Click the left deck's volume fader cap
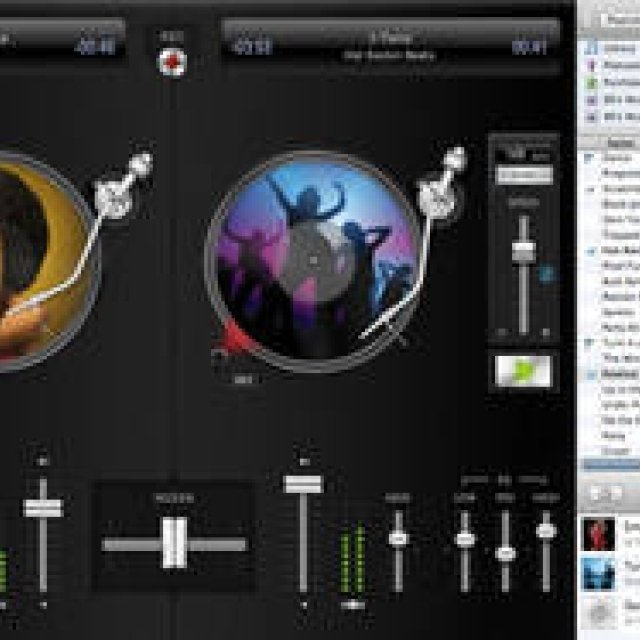Viewport: 640px width, 640px height. pyautogui.click(x=43, y=508)
